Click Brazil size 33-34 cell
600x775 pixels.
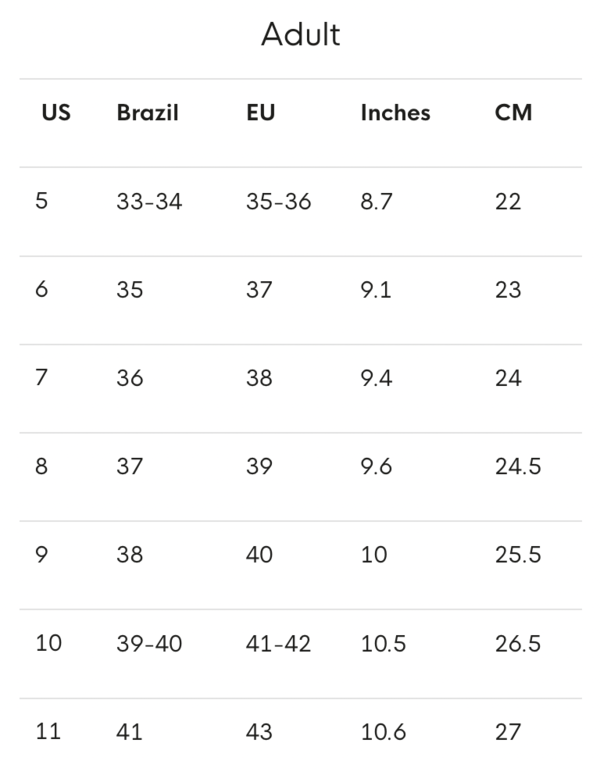149,202
